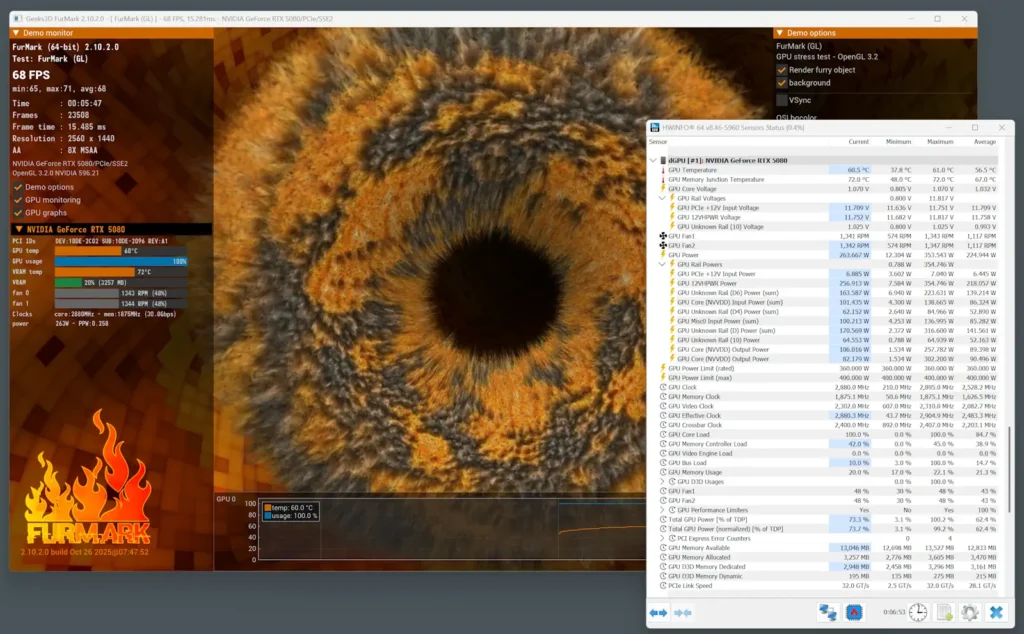Click the blue GPU usage 100% bar
Image resolution: width=1024 pixels, height=634 pixels.
121,261
